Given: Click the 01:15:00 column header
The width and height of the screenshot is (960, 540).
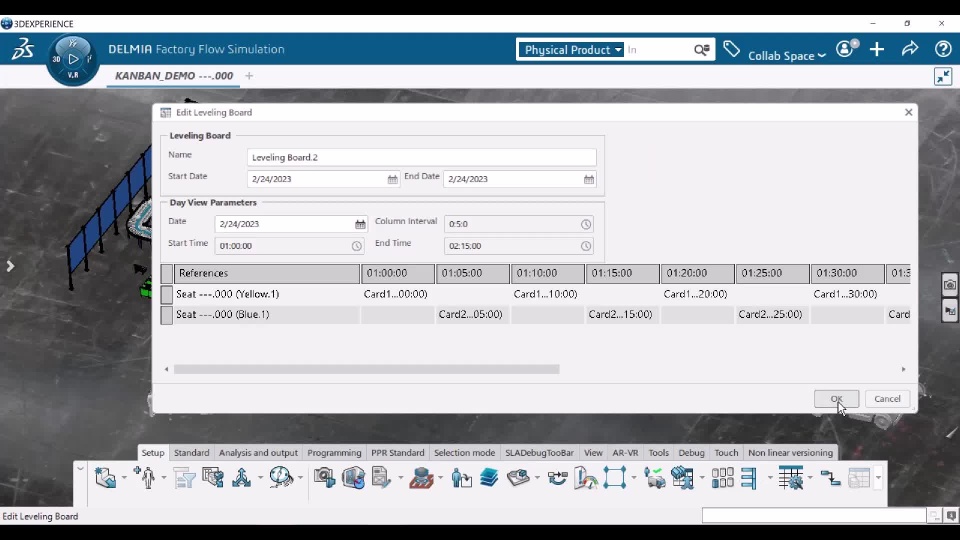Looking at the screenshot, I should (622, 274).
